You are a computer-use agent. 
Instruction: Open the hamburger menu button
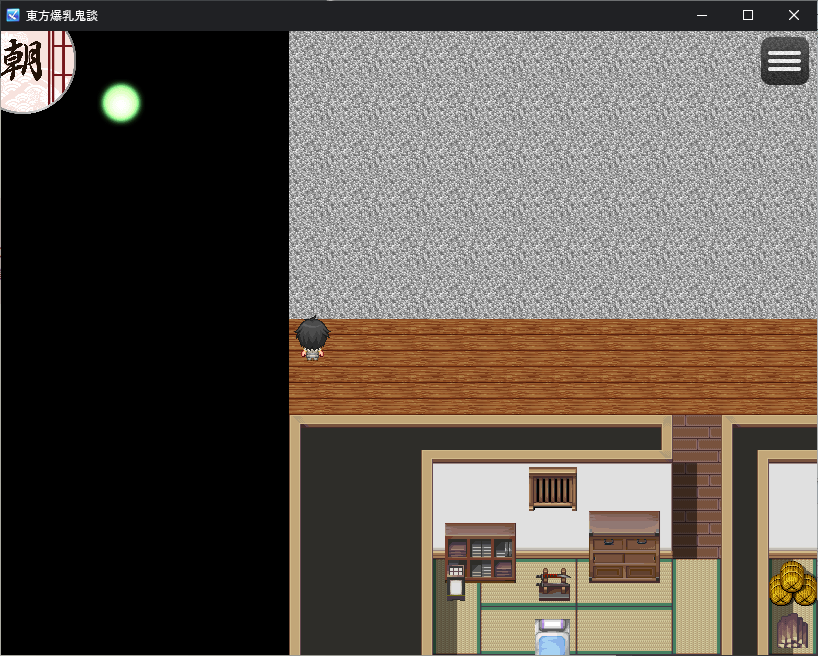click(784, 61)
